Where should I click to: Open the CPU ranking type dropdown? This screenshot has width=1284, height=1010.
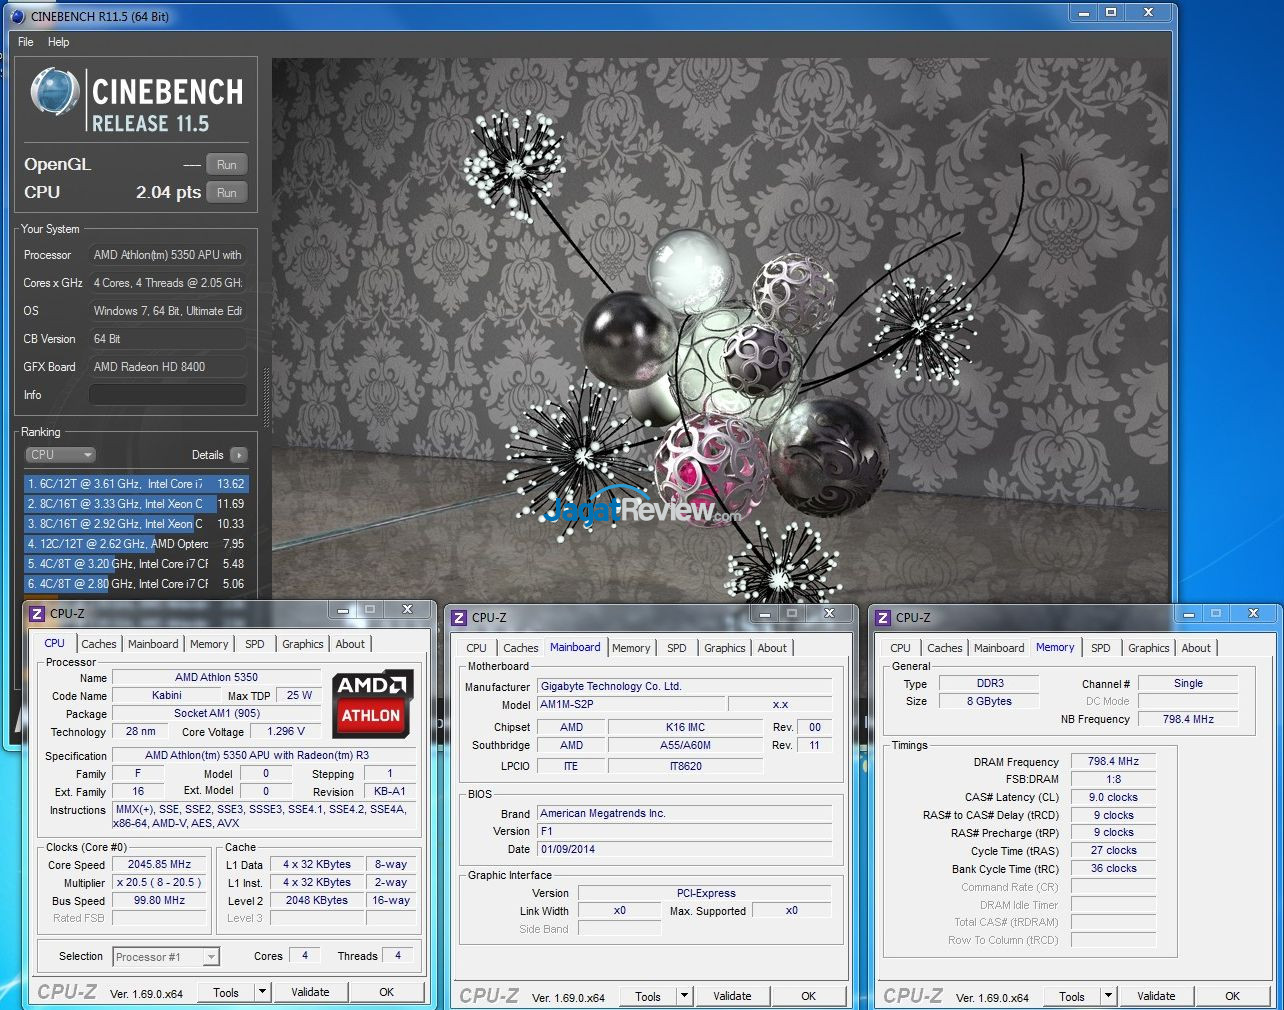(x=60, y=455)
